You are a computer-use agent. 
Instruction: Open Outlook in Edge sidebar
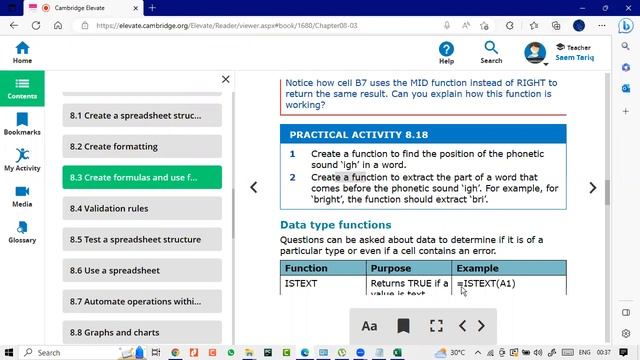coord(626,88)
